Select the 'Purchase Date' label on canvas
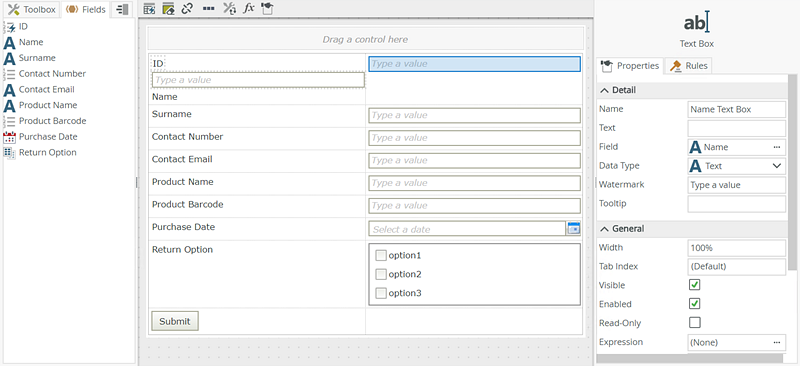This screenshot has width=800, height=366. [x=183, y=227]
